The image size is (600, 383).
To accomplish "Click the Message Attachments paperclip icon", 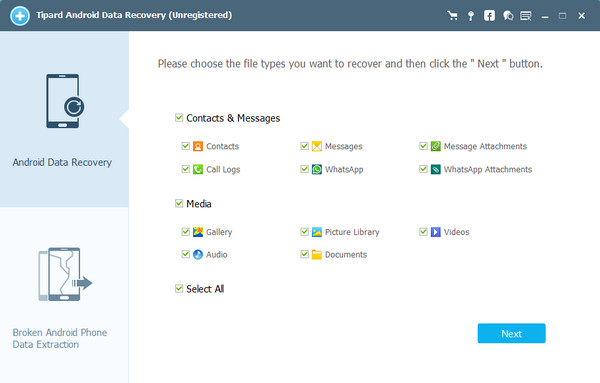I will (435, 146).
